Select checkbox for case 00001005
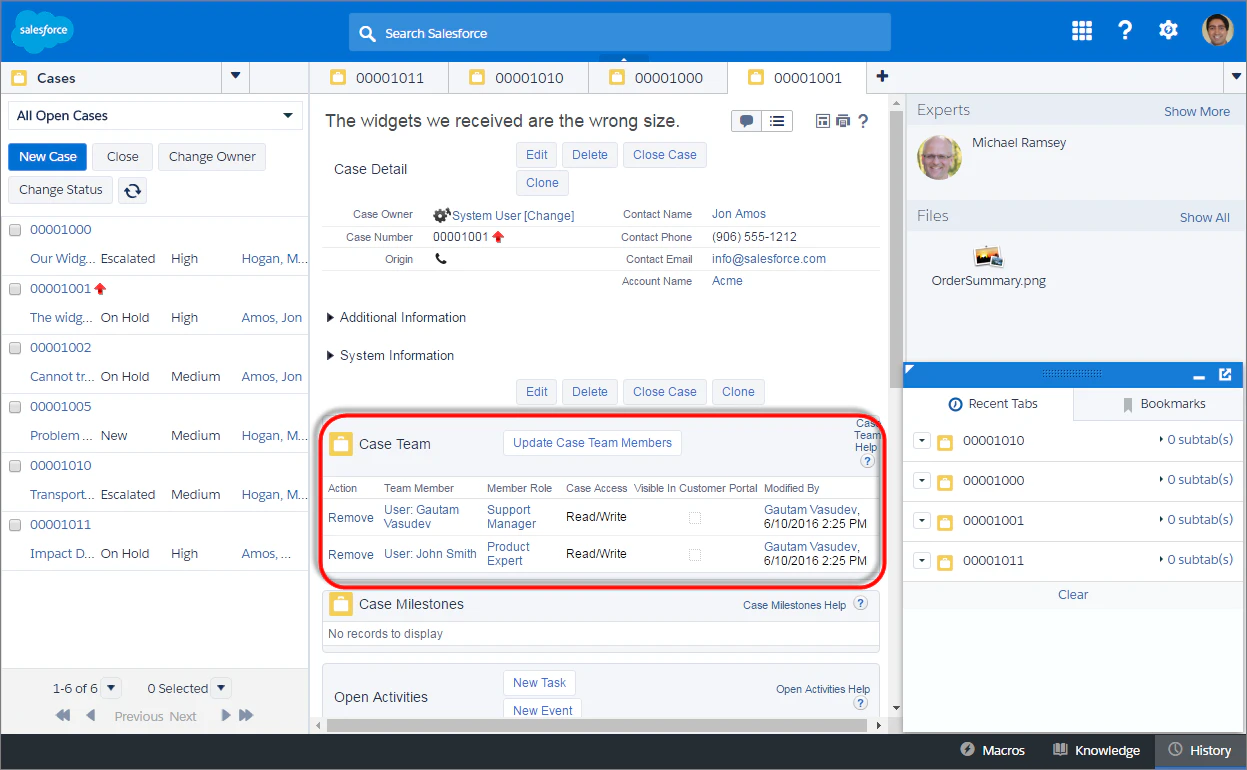The image size is (1247, 770). coord(15,407)
